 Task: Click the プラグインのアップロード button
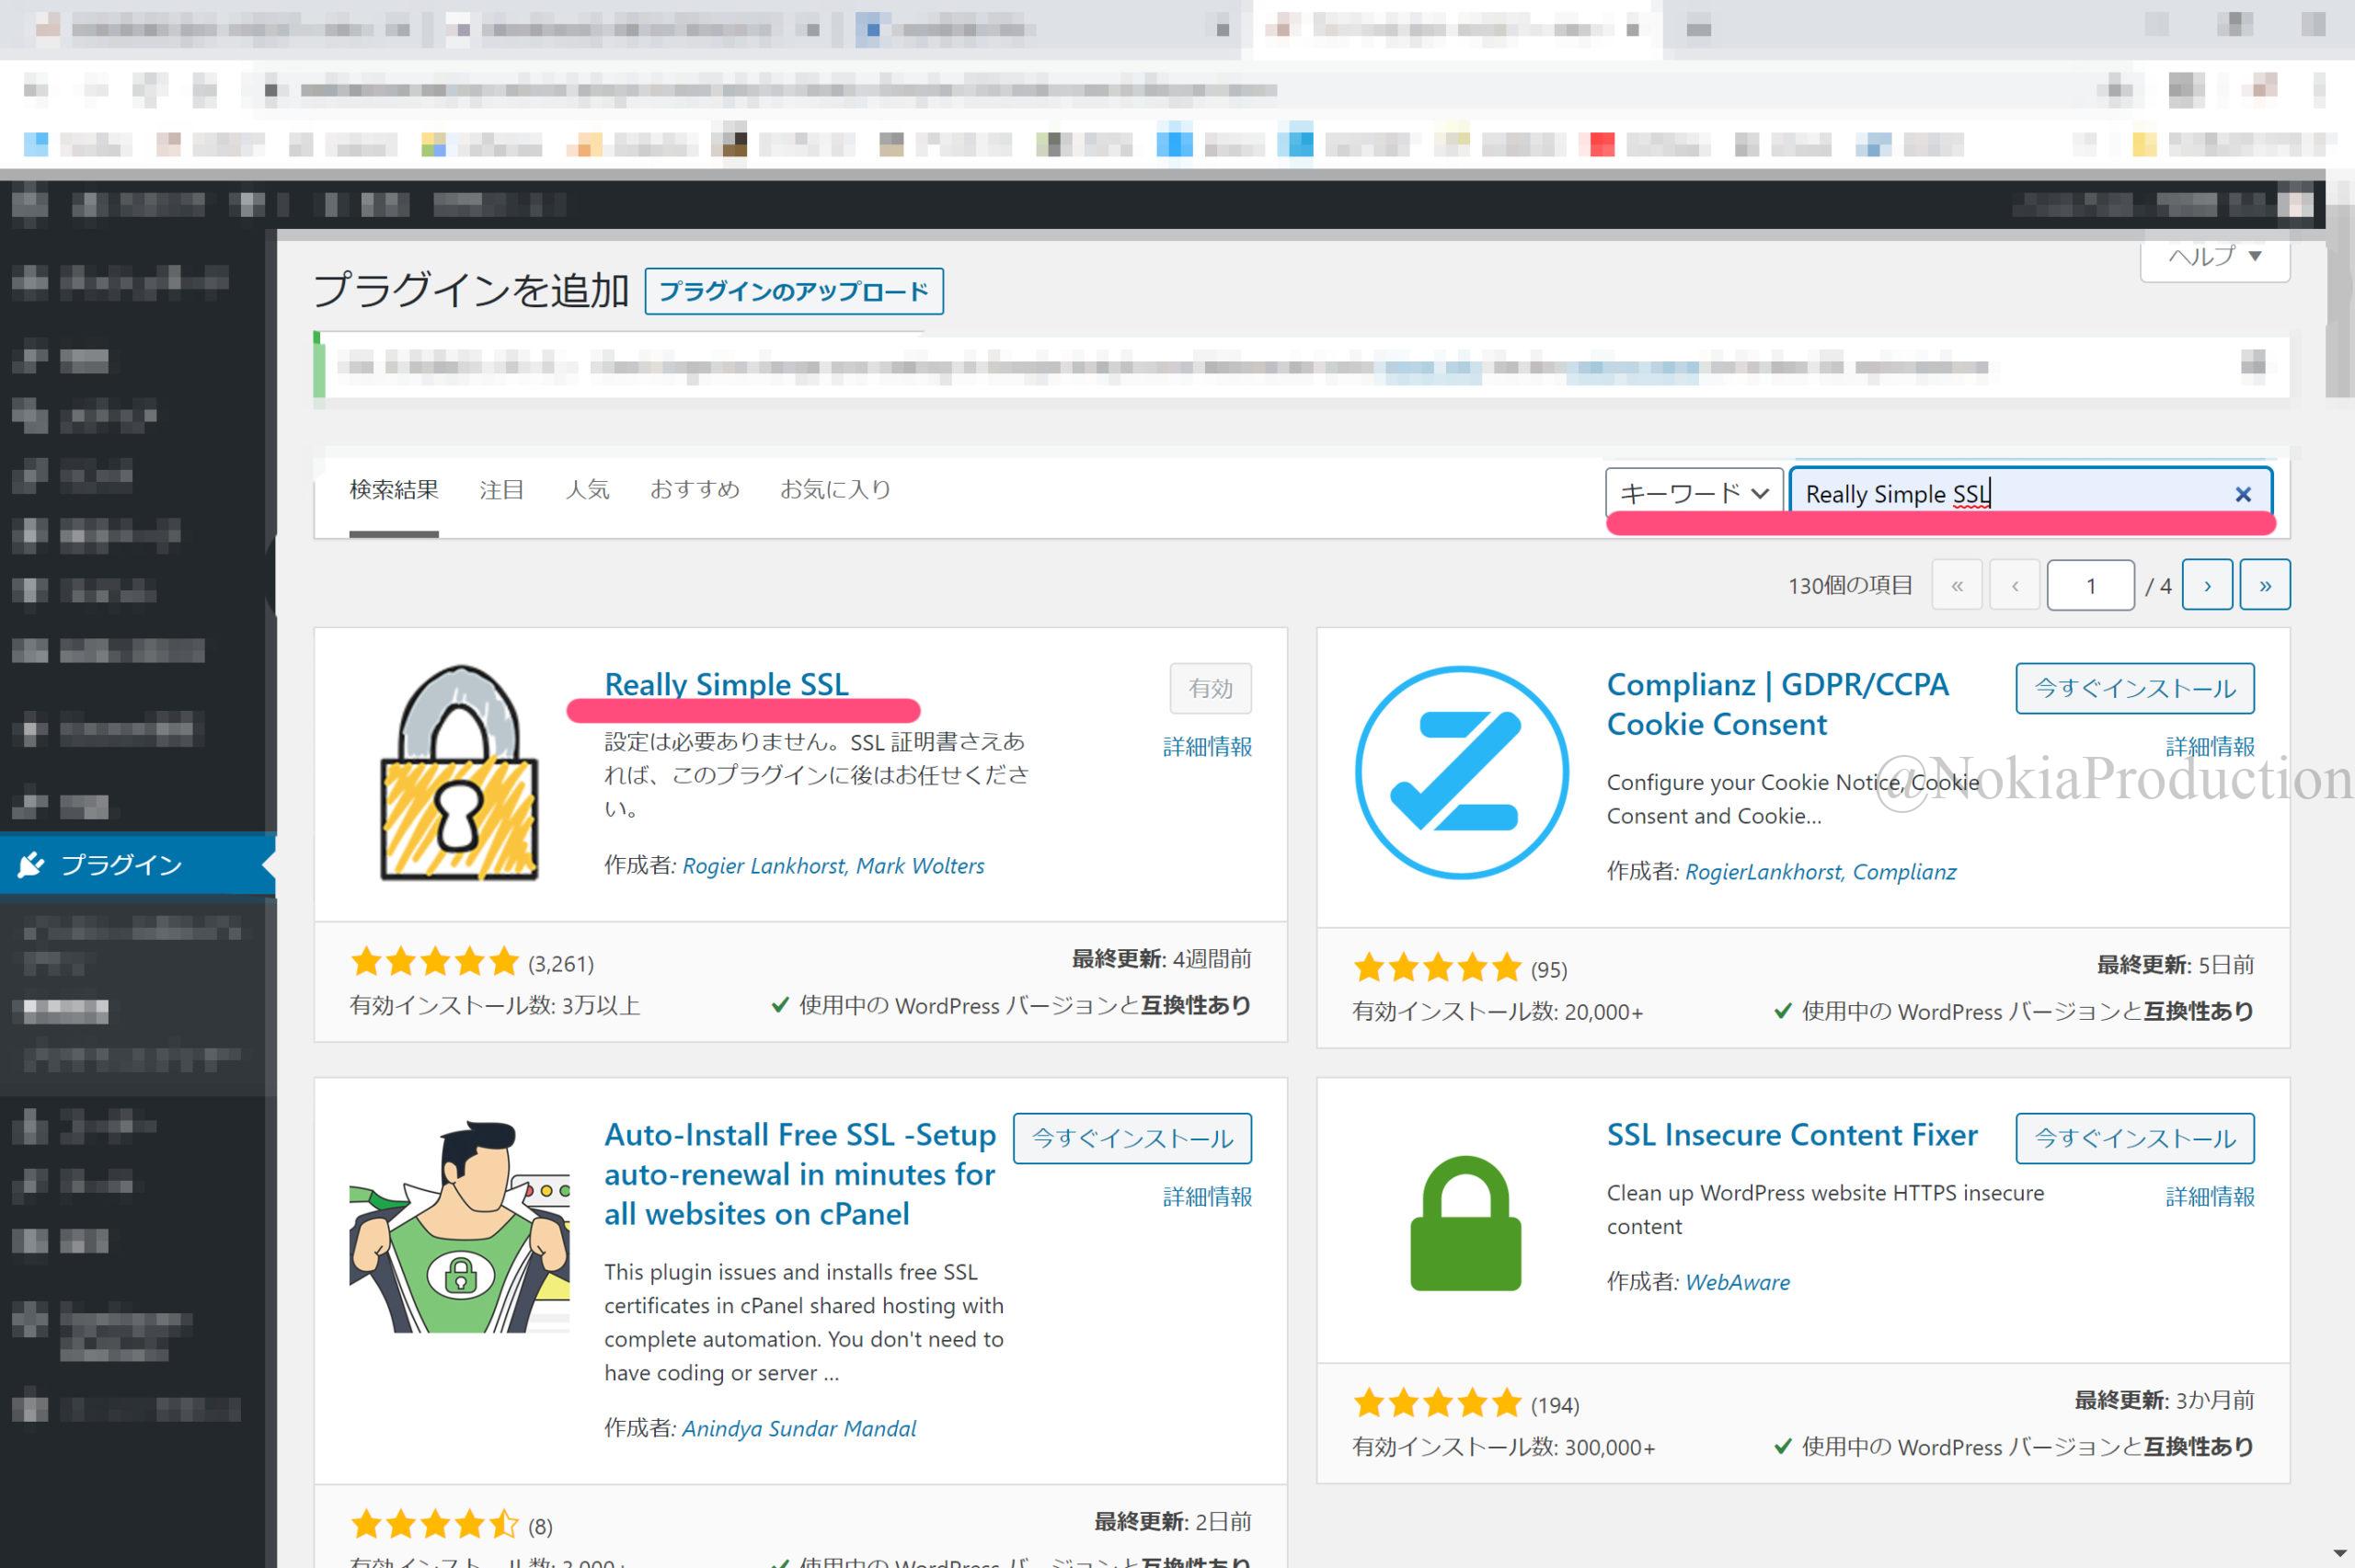(x=794, y=291)
